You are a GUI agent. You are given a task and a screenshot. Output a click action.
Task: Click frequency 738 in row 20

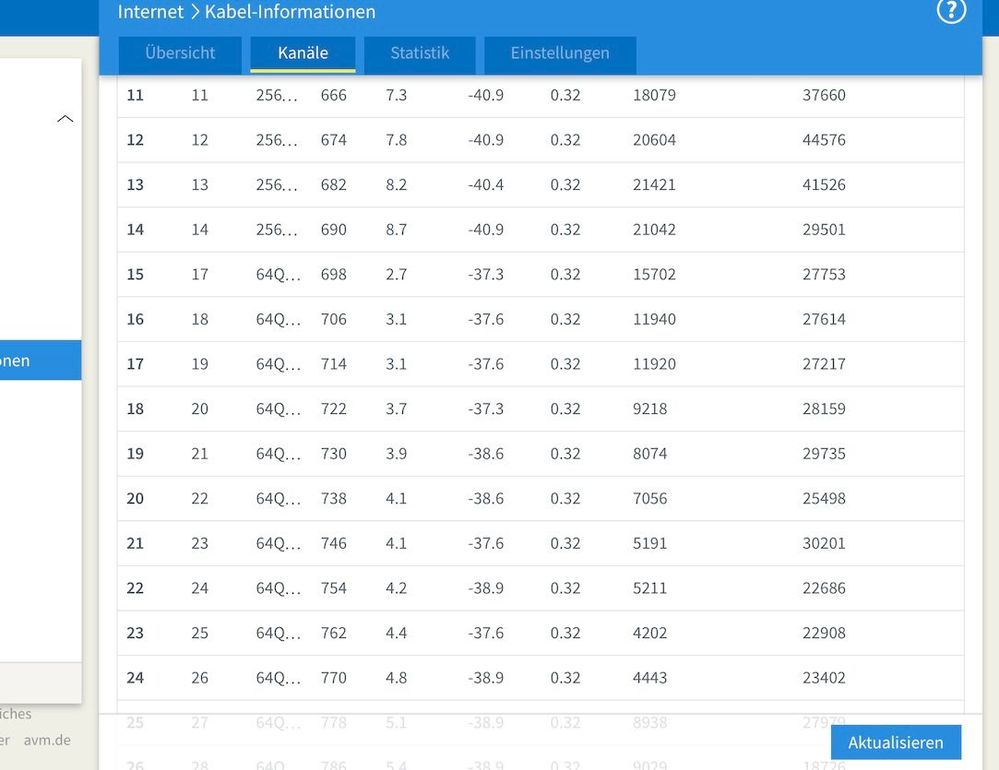click(333, 498)
